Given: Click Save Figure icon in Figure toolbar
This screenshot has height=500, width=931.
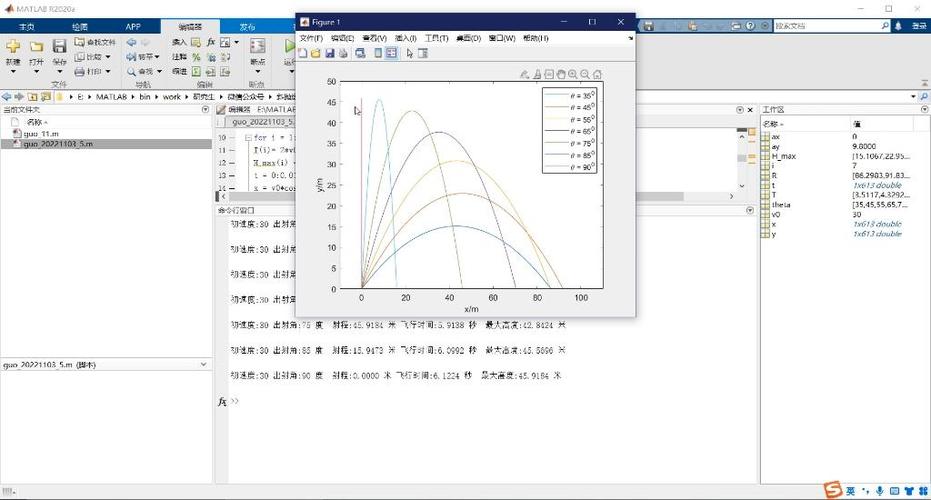Looking at the screenshot, I should click(330, 53).
